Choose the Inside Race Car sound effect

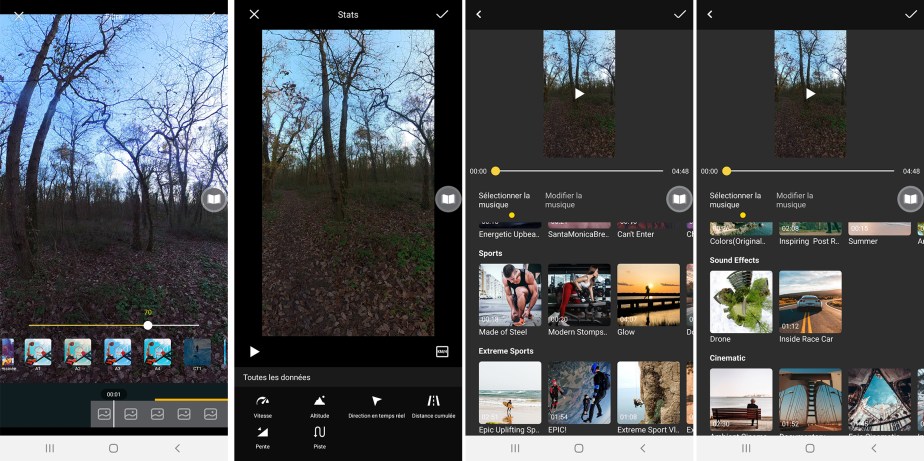click(x=810, y=307)
